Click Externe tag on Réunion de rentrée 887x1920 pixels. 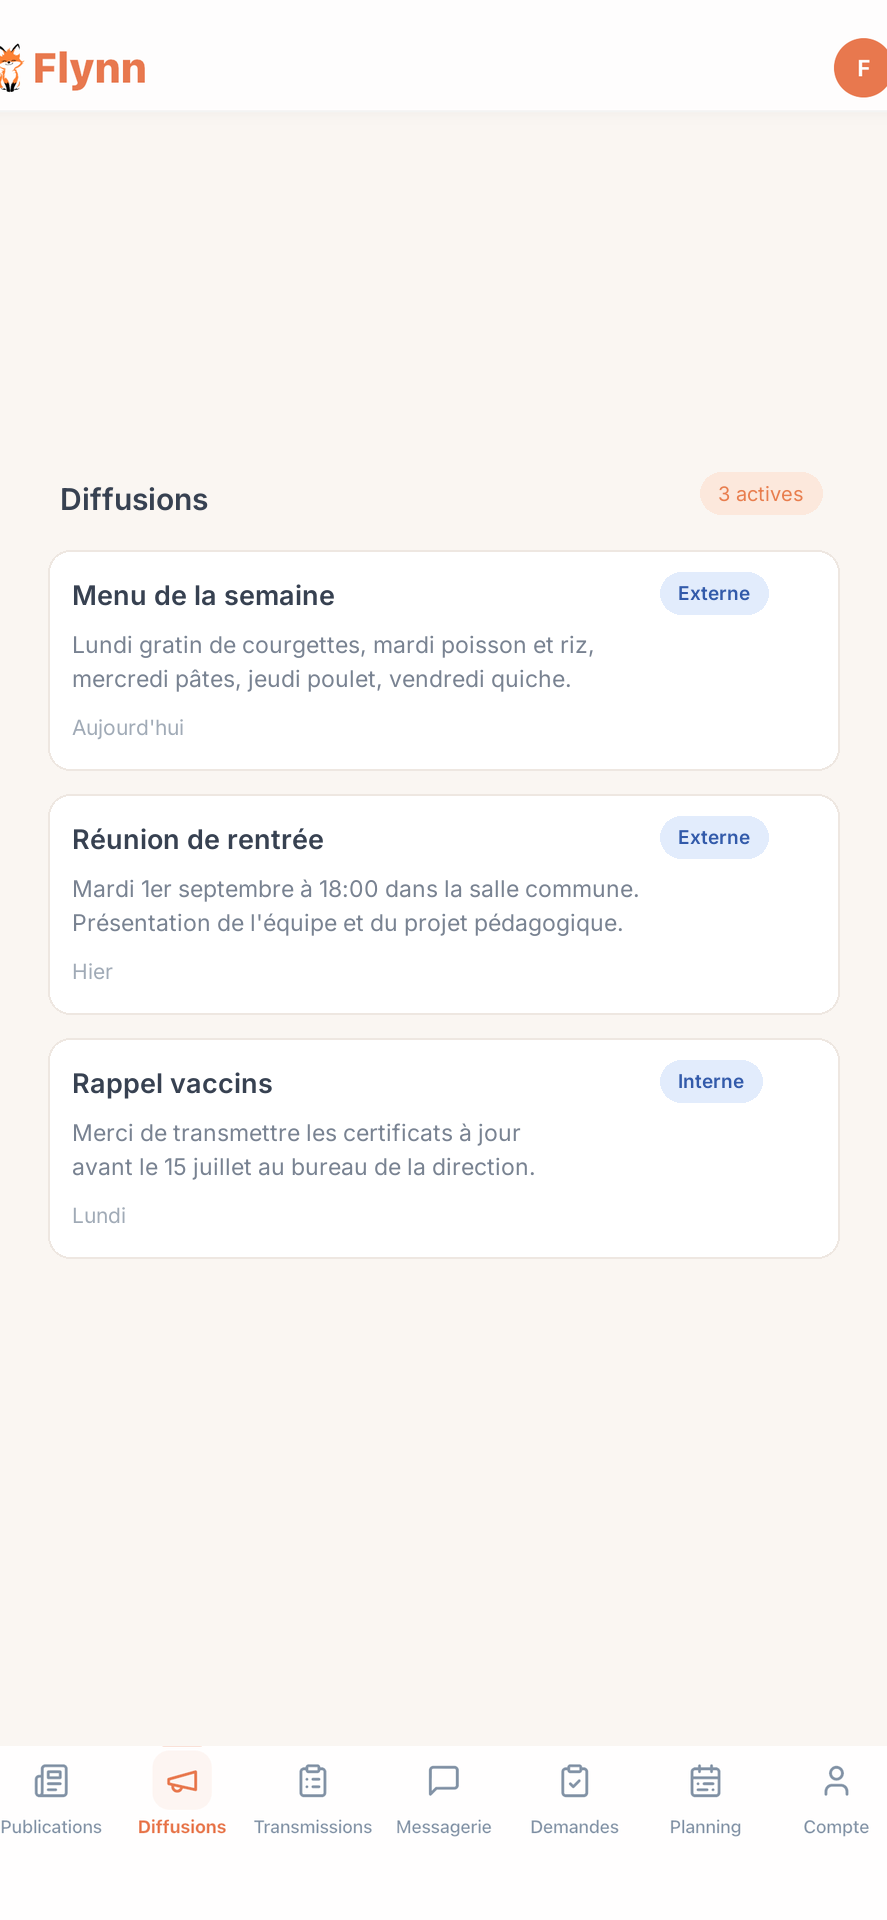(x=714, y=837)
